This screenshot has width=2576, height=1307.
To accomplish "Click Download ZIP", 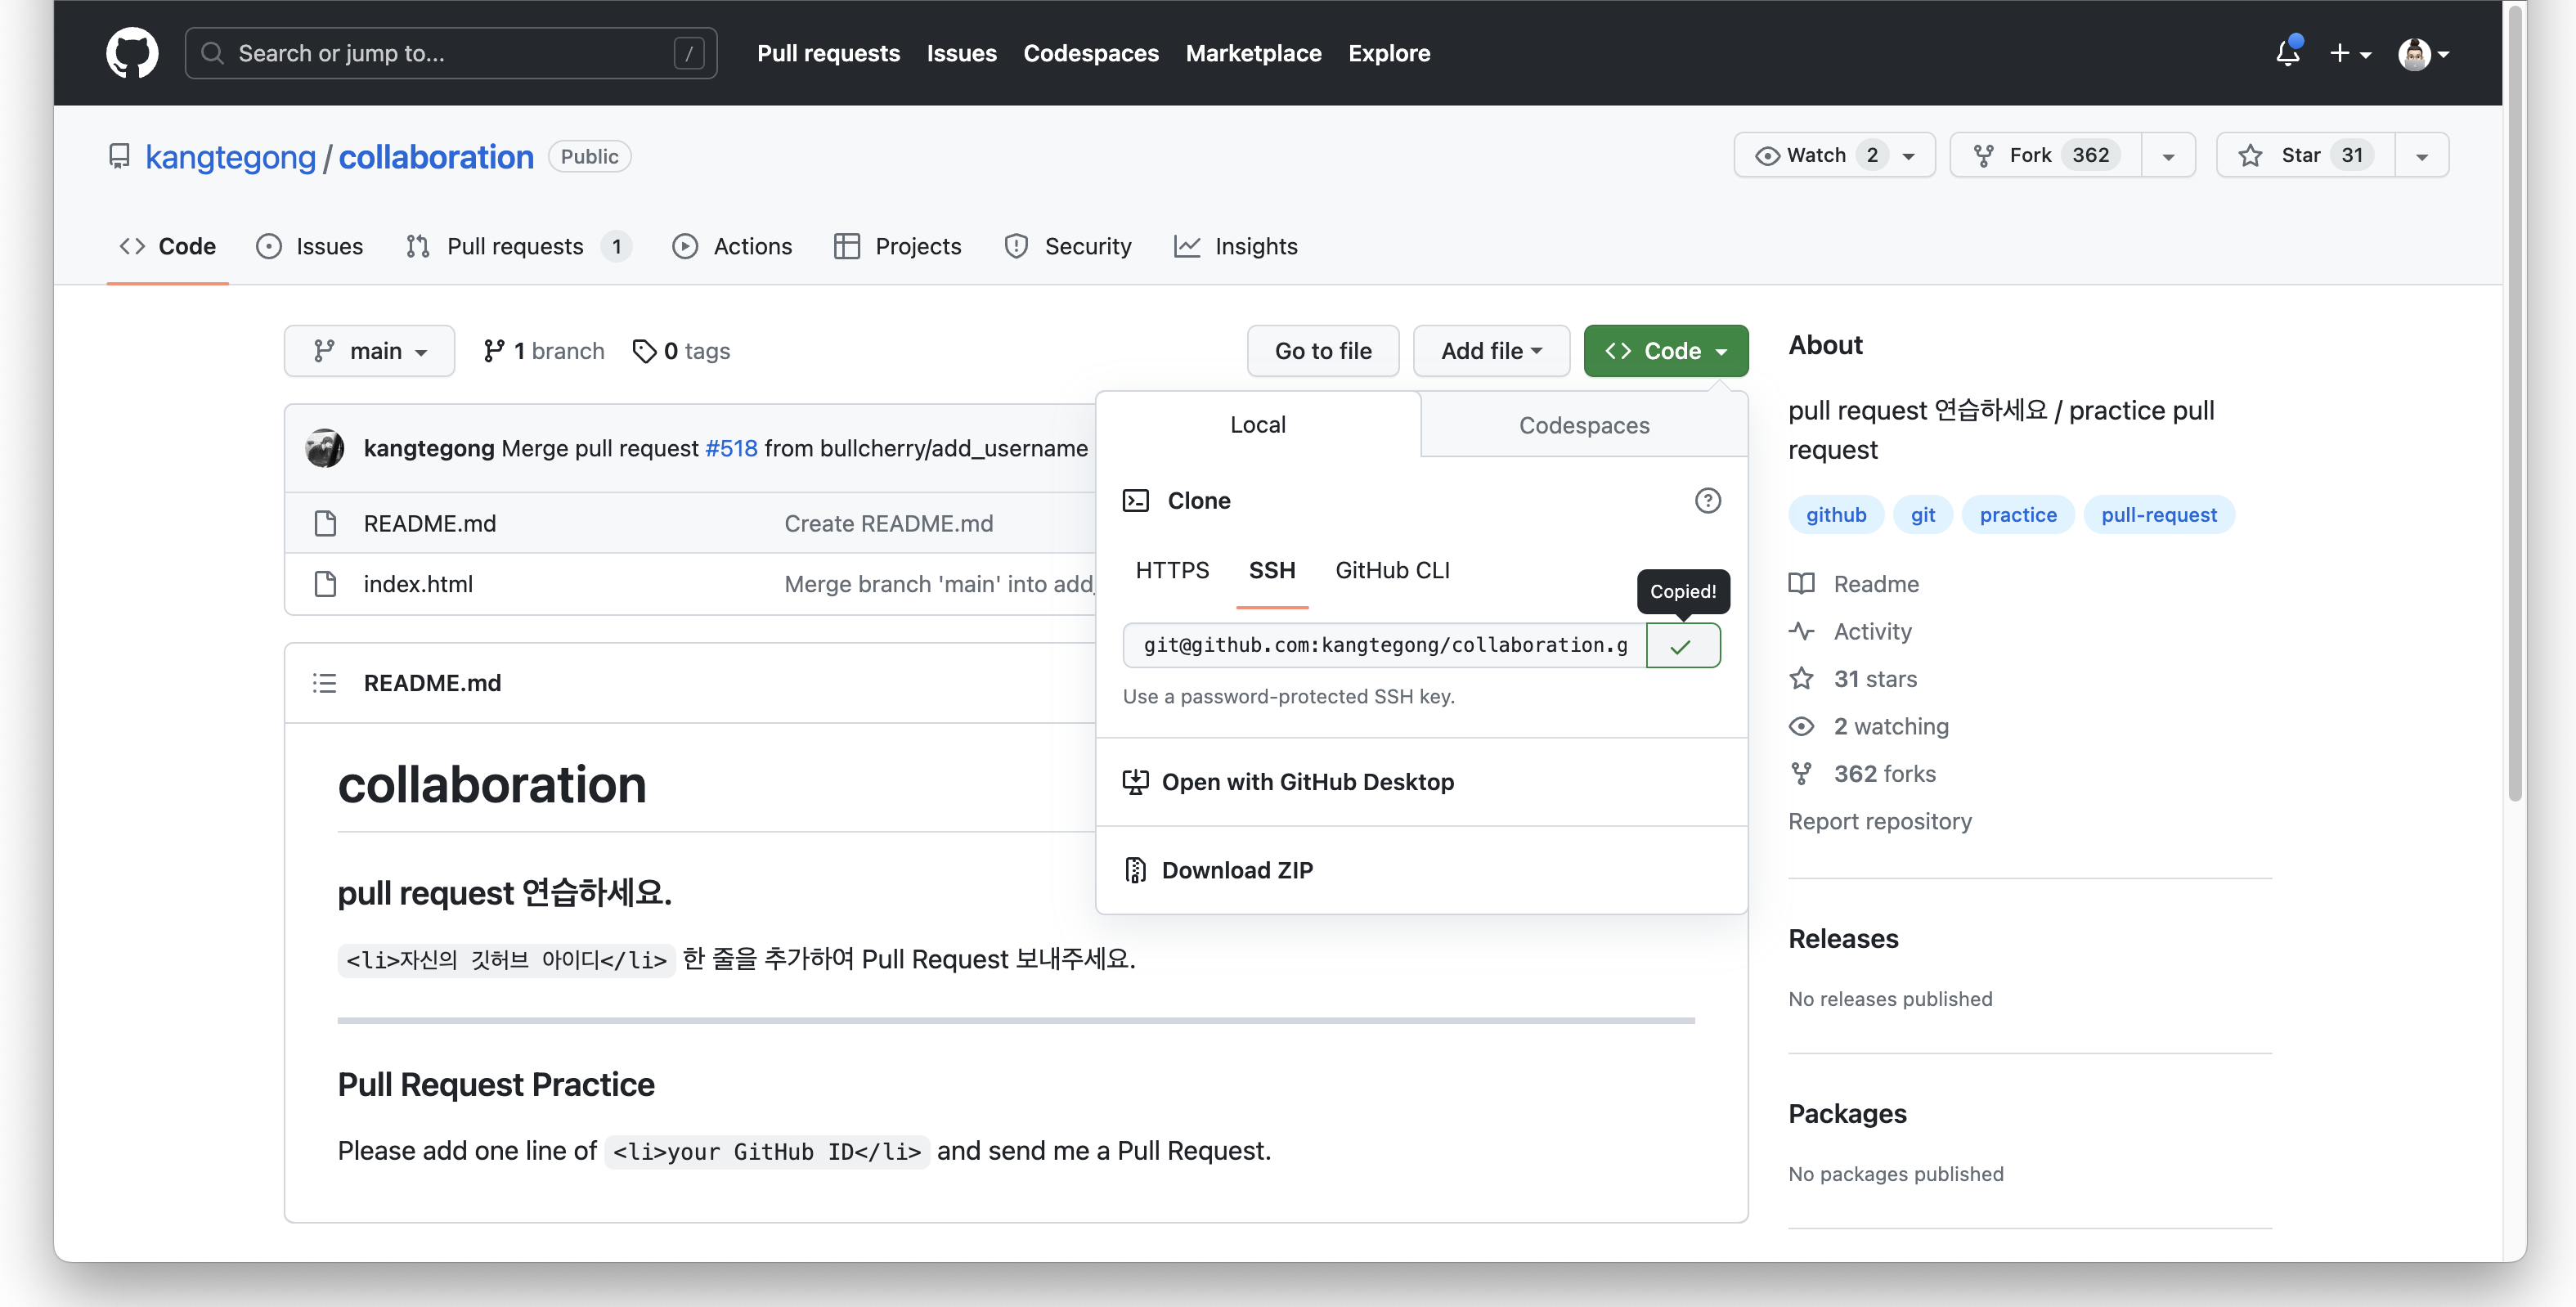I will coord(1422,870).
